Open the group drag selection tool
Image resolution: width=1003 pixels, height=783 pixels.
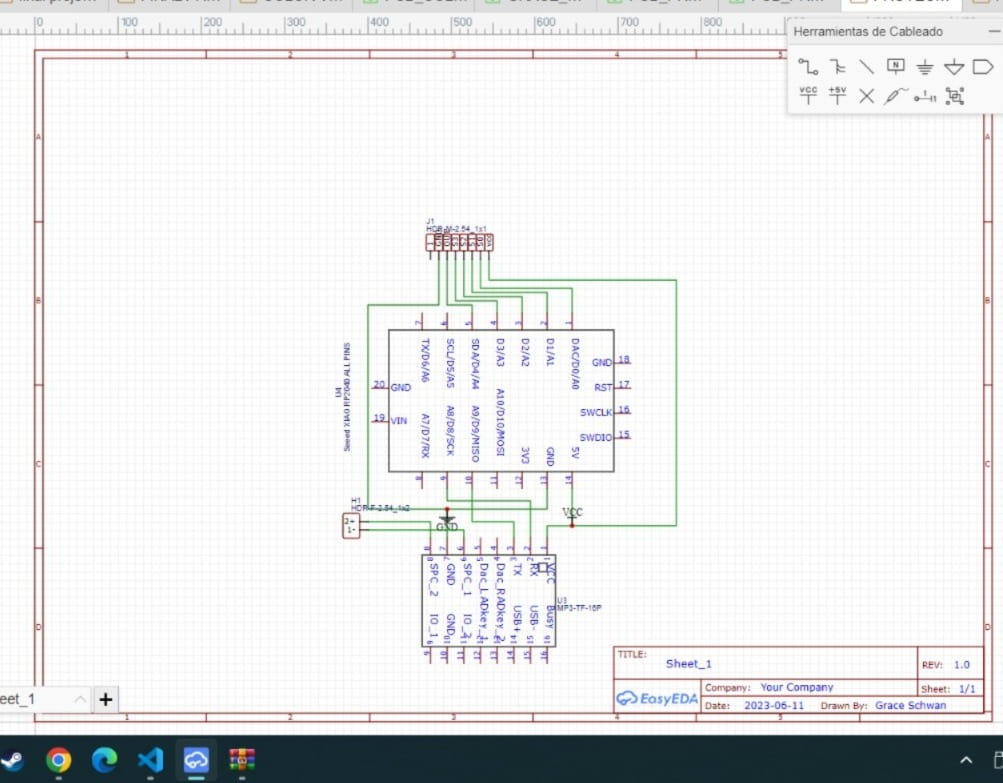pos(952,97)
